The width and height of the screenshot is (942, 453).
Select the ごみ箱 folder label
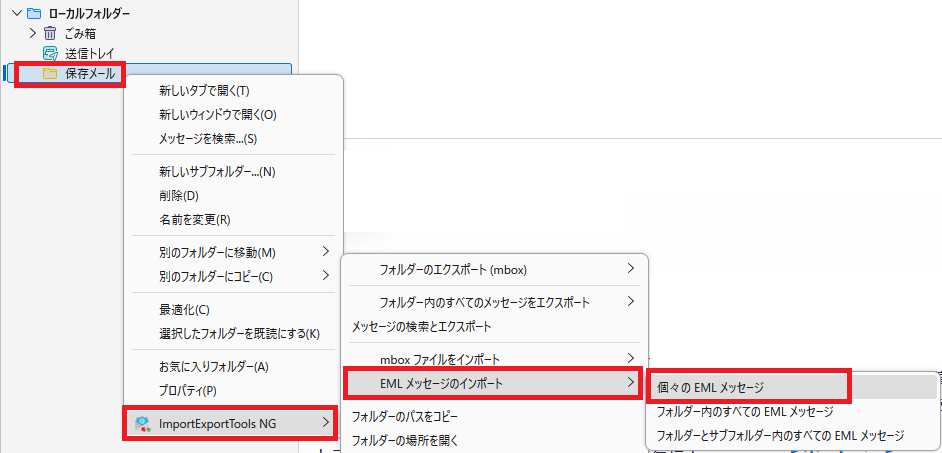point(81,33)
